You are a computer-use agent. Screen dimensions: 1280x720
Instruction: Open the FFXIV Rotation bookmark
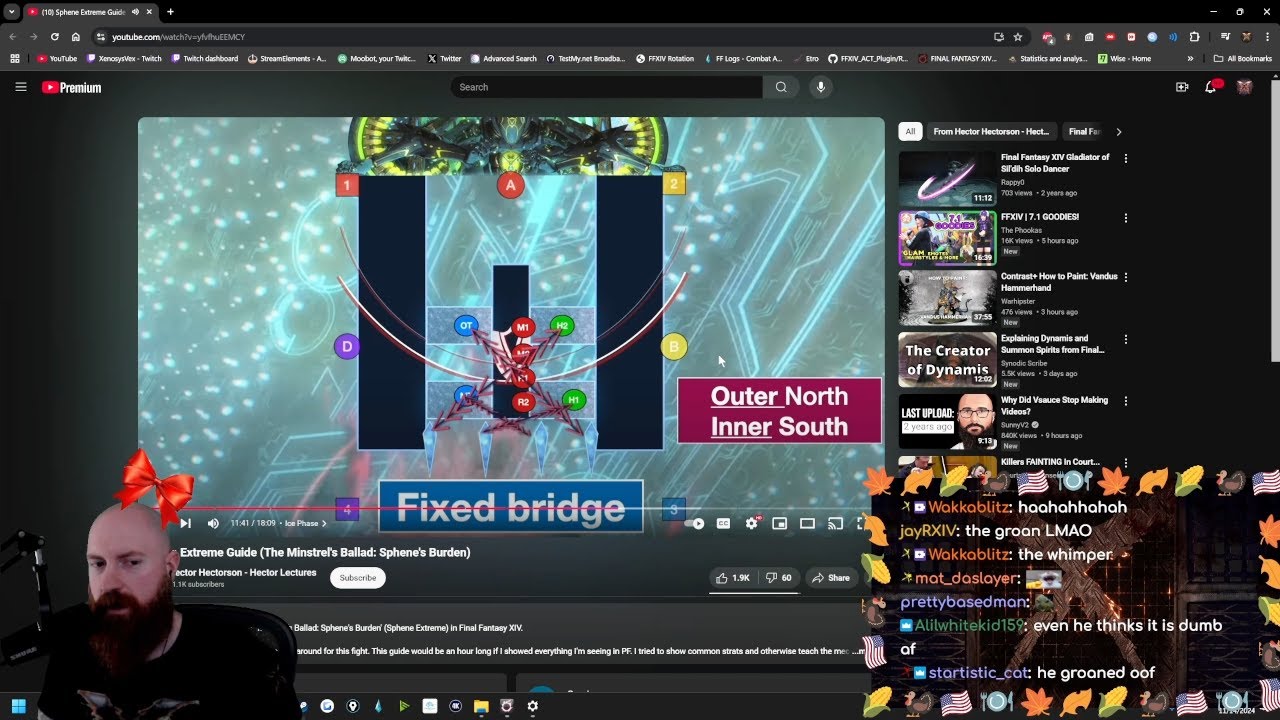click(x=665, y=59)
